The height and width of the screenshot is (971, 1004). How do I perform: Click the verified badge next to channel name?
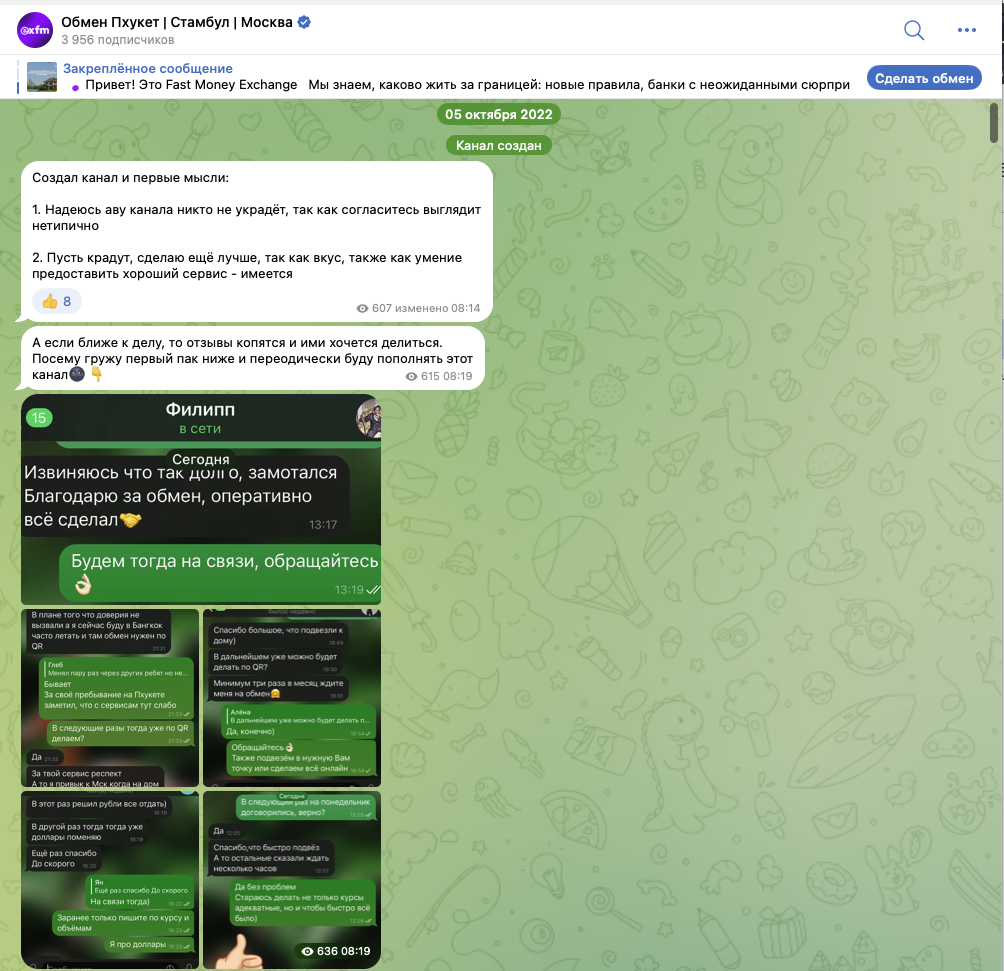coord(304,22)
